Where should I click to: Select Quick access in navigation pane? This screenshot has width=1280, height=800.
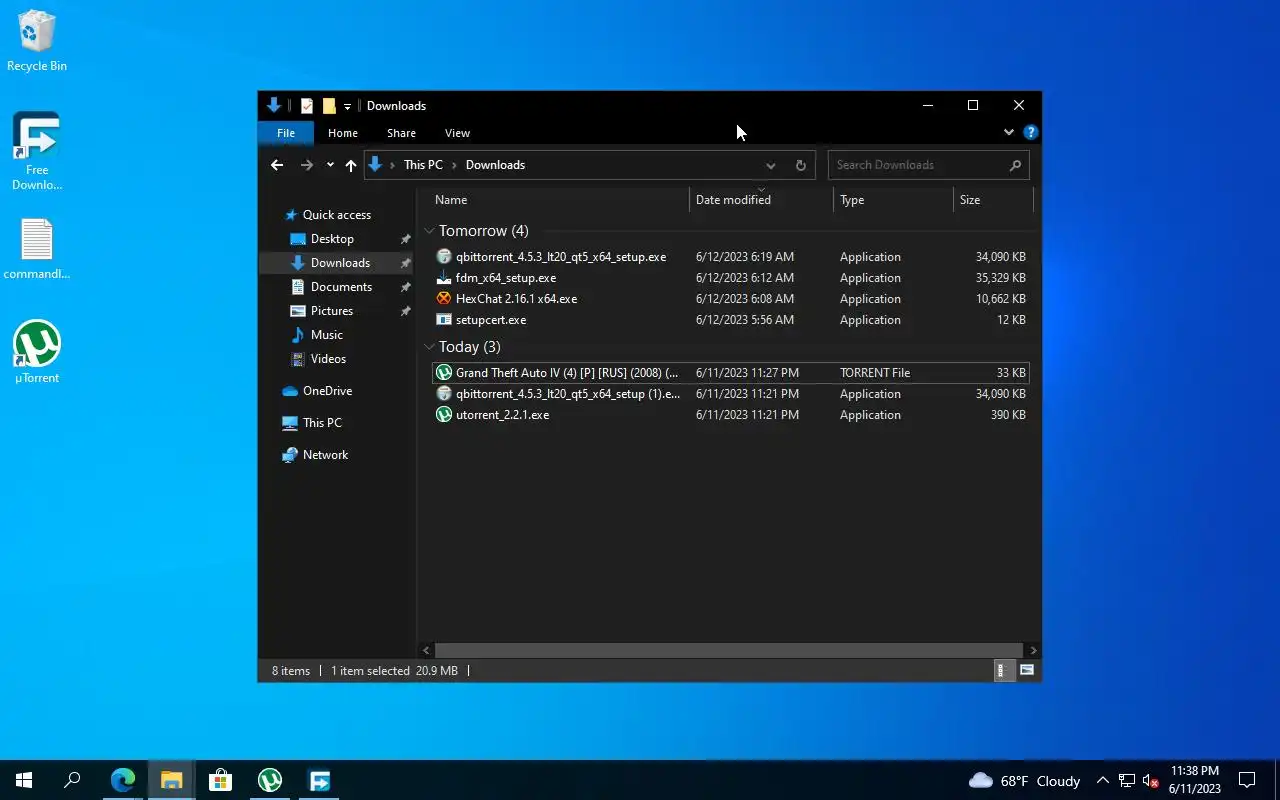click(337, 215)
